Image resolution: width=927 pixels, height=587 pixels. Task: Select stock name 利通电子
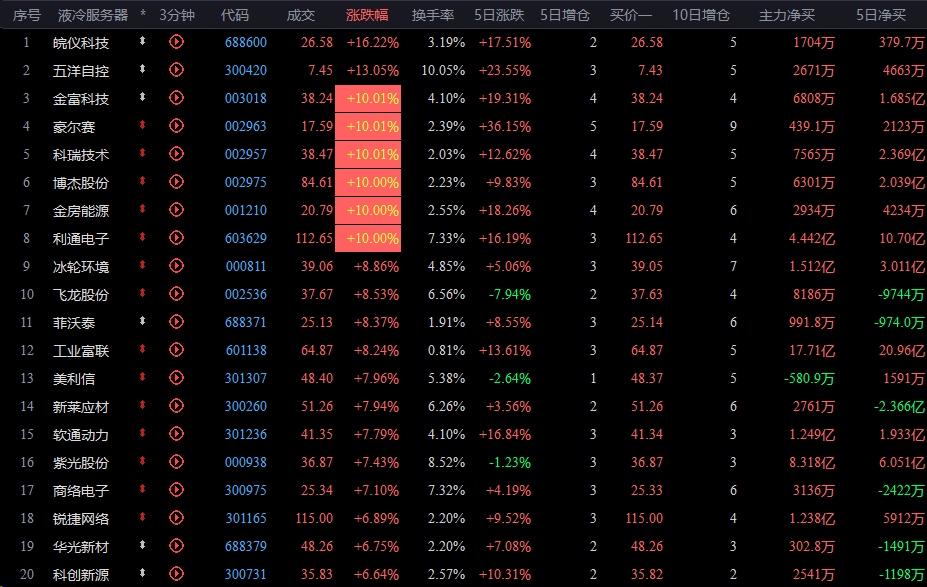click(81, 239)
